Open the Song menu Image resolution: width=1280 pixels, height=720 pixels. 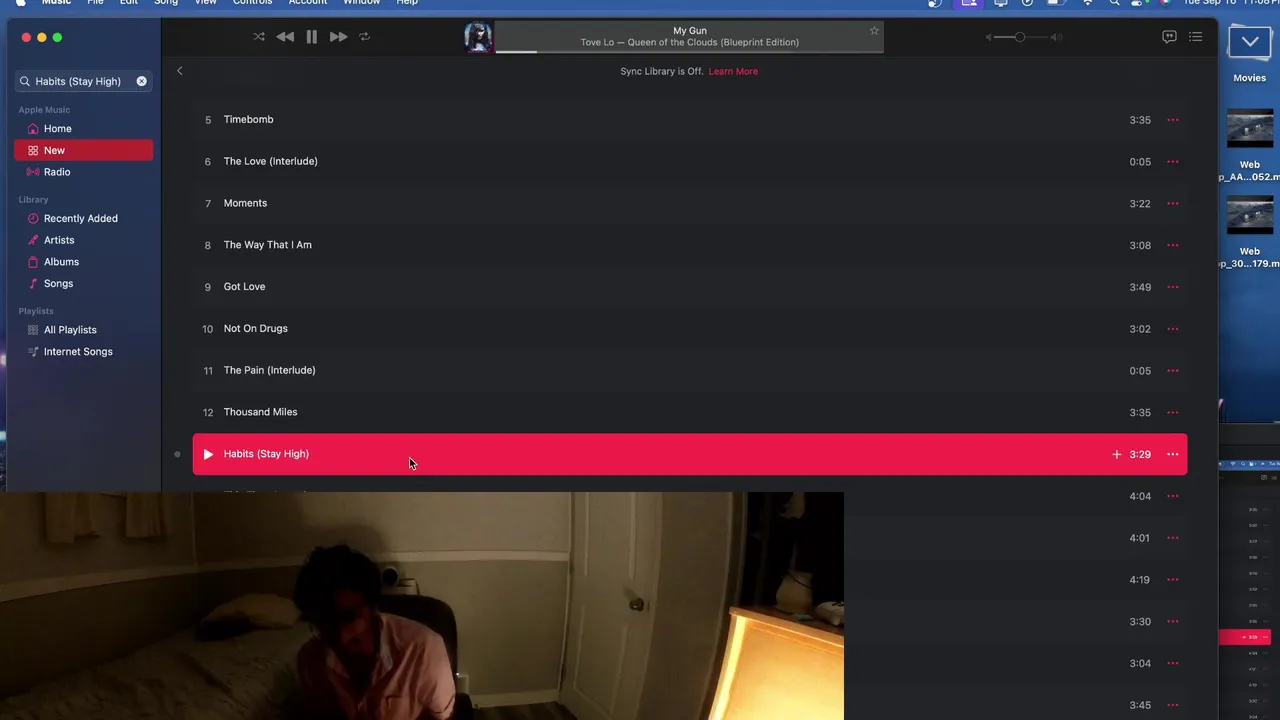point(166,3)
